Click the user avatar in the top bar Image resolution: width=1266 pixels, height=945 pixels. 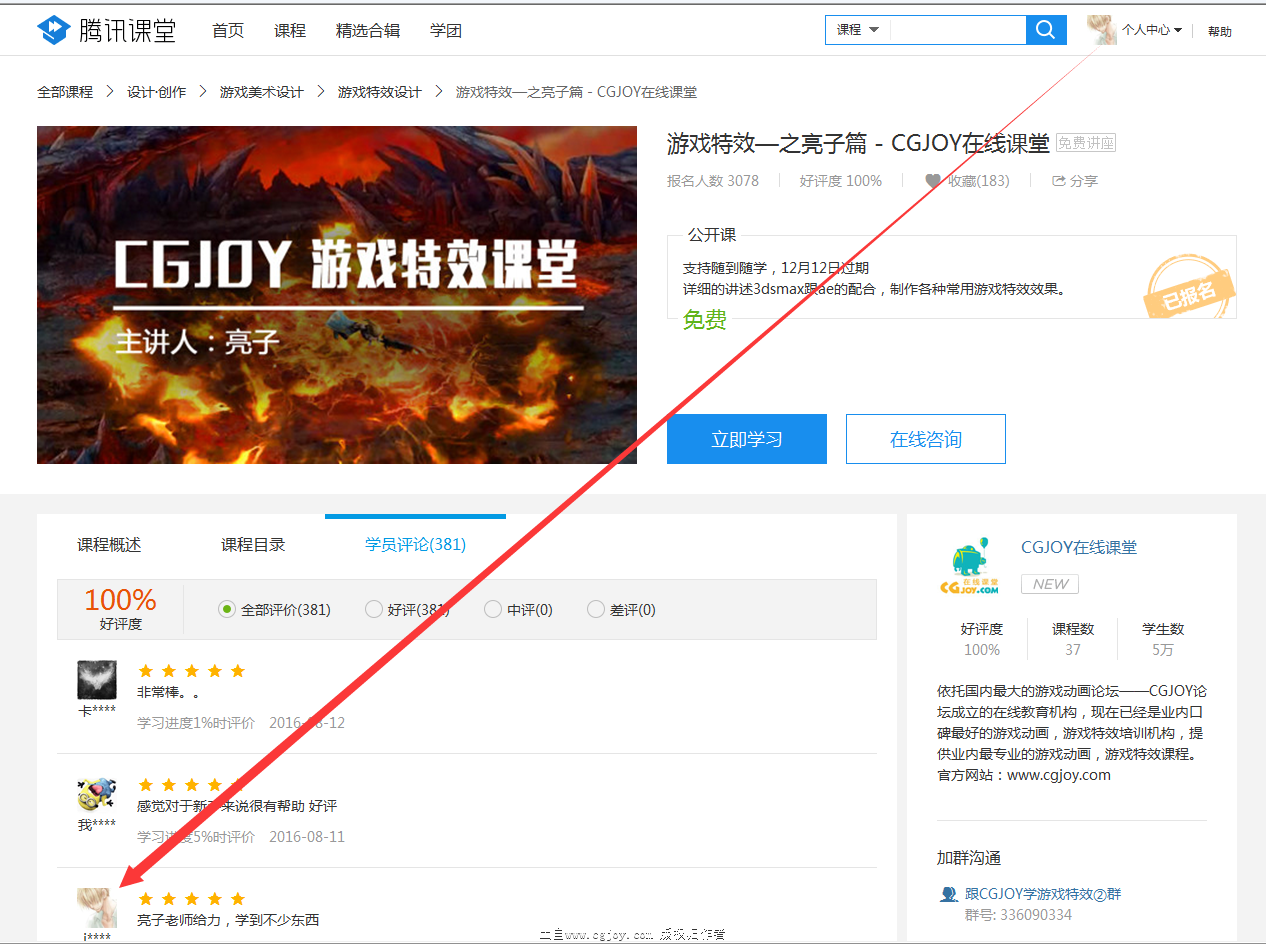pyautogui.click(x=1101, y=30)
